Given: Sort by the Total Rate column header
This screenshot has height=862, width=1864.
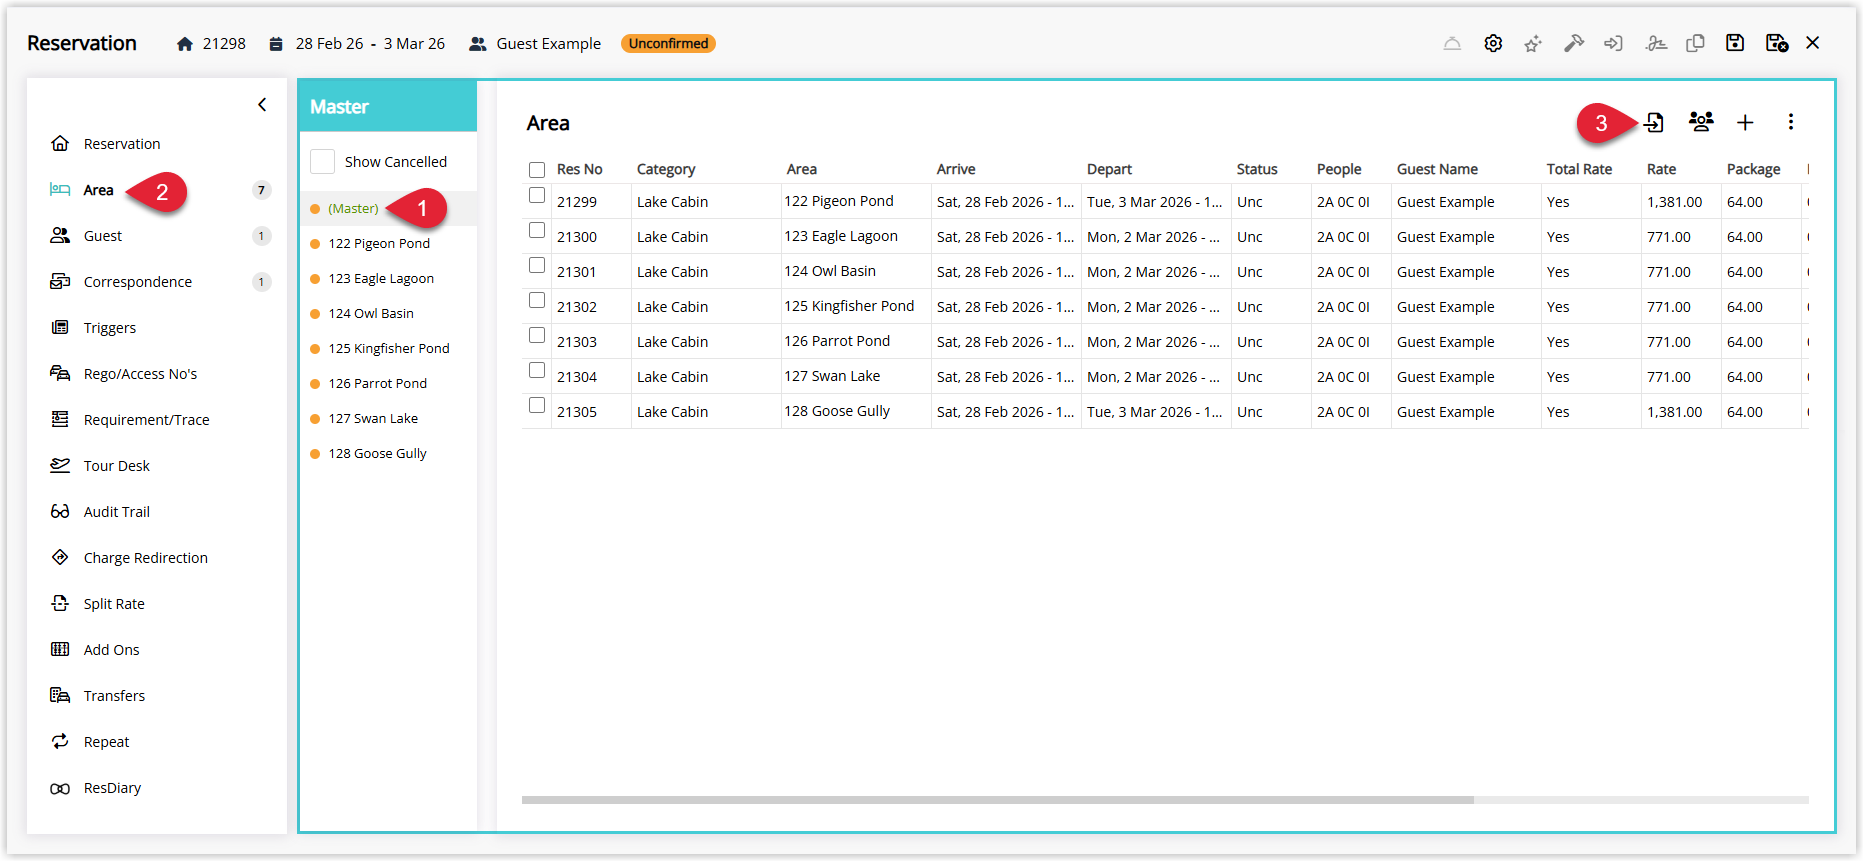Looking at the screenshot, I should pos(1579,169).
